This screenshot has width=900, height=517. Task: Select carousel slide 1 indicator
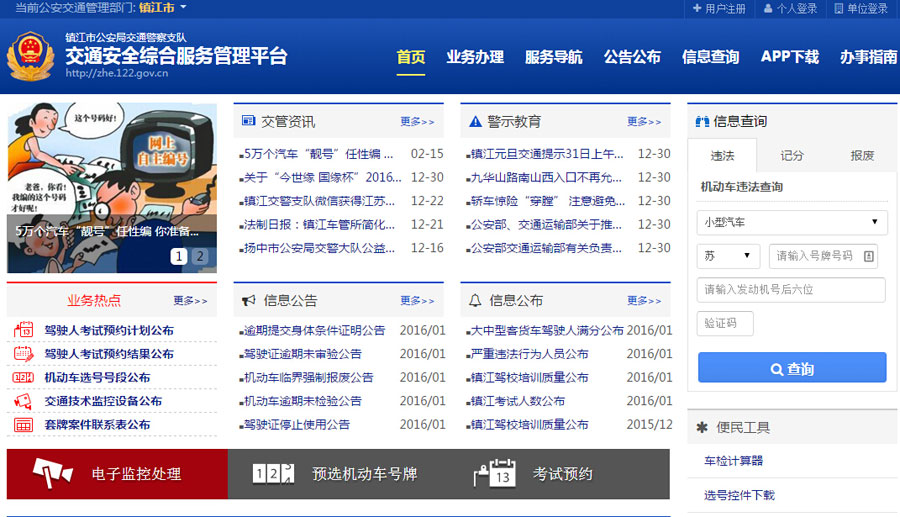pos(179,257)
